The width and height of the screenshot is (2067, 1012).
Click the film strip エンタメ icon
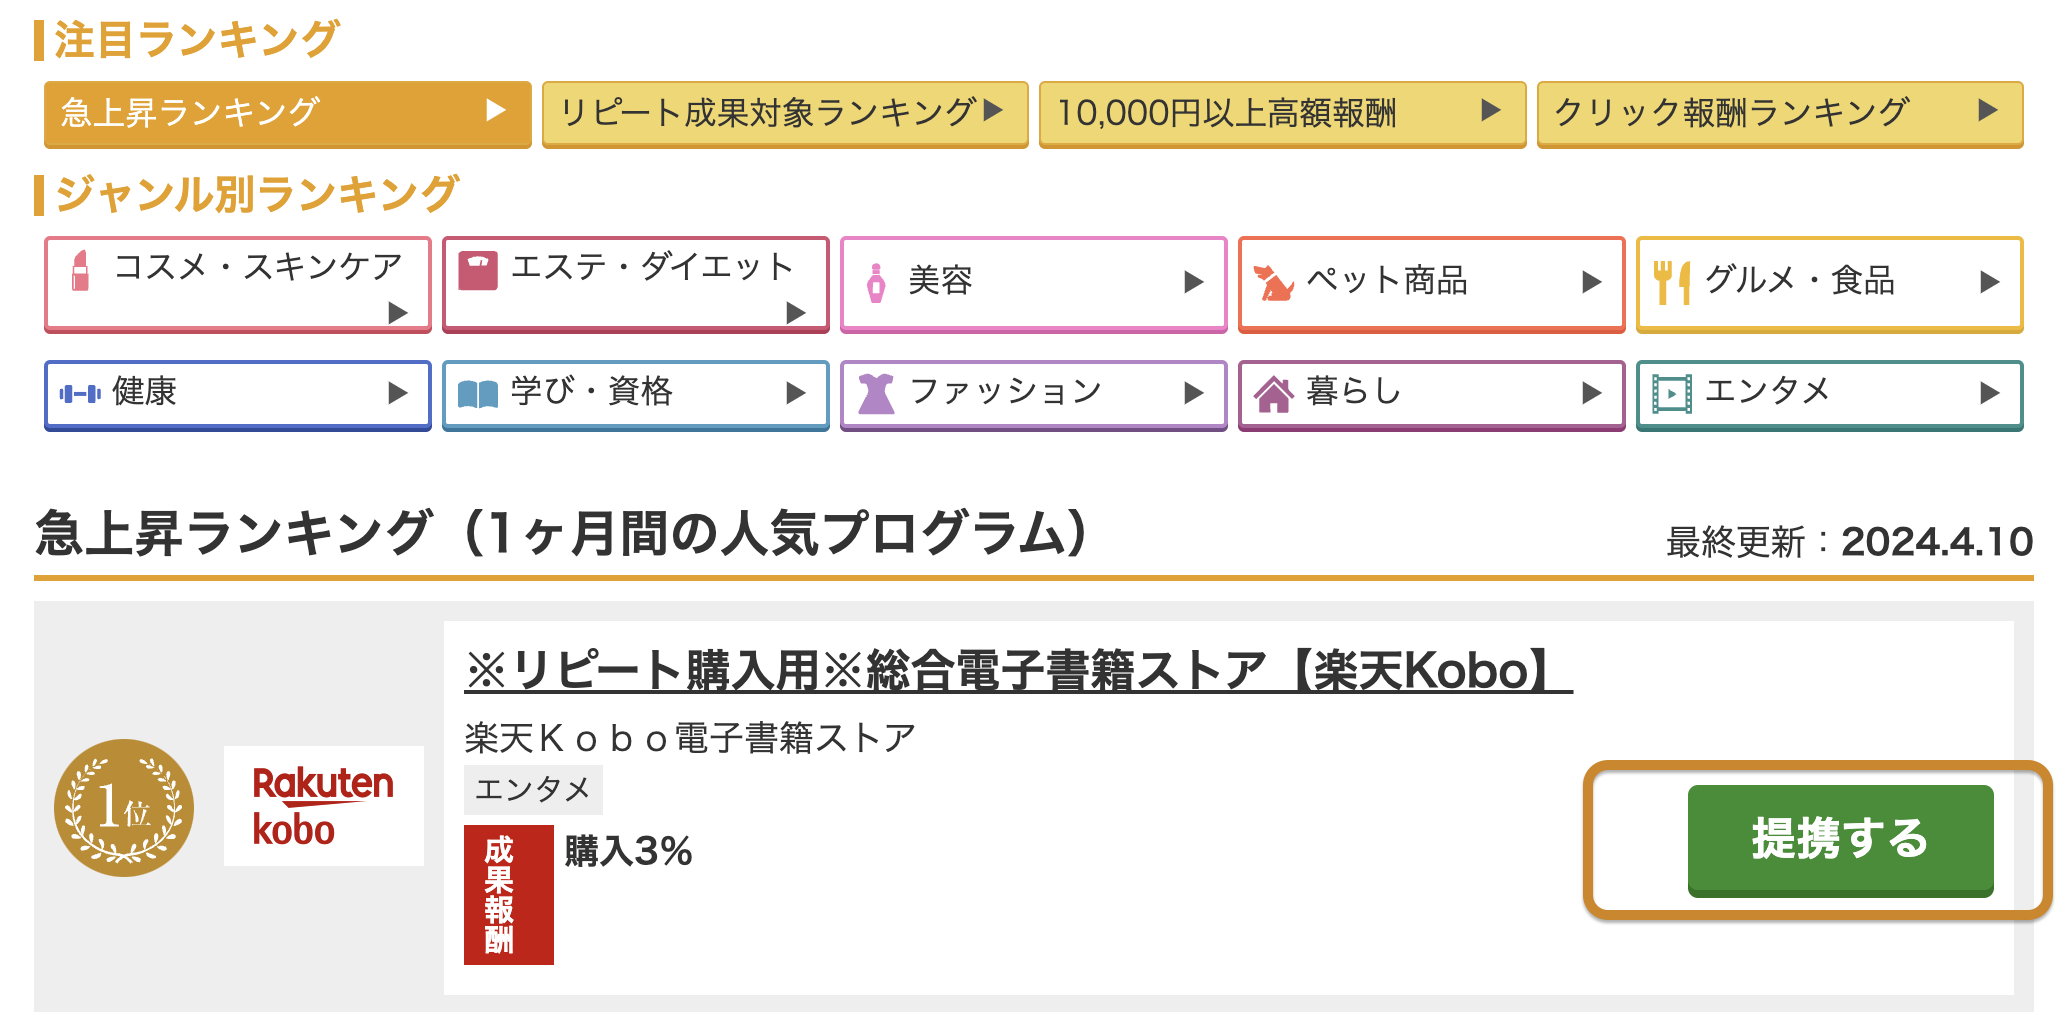tap(1672, 394)
